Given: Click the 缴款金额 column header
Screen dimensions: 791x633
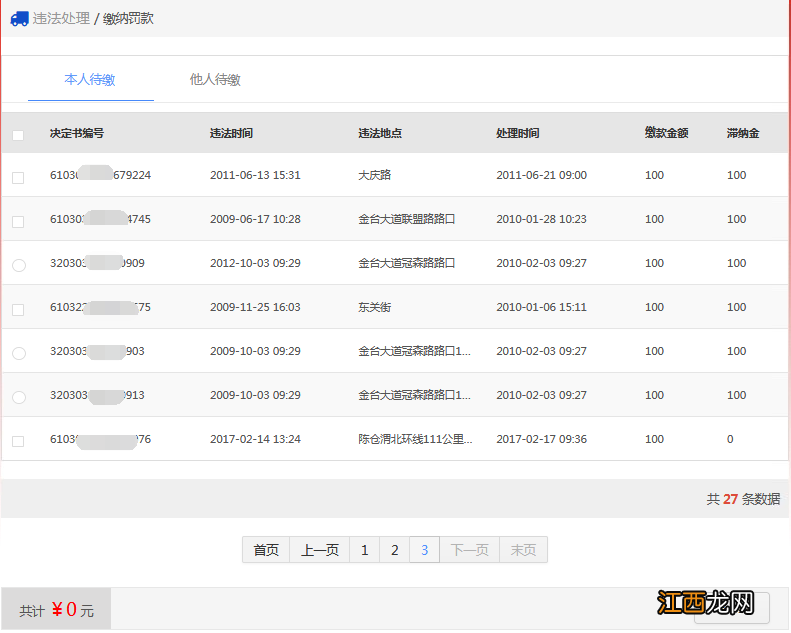Looking at the screenshot, I should [x=666, y=133].
